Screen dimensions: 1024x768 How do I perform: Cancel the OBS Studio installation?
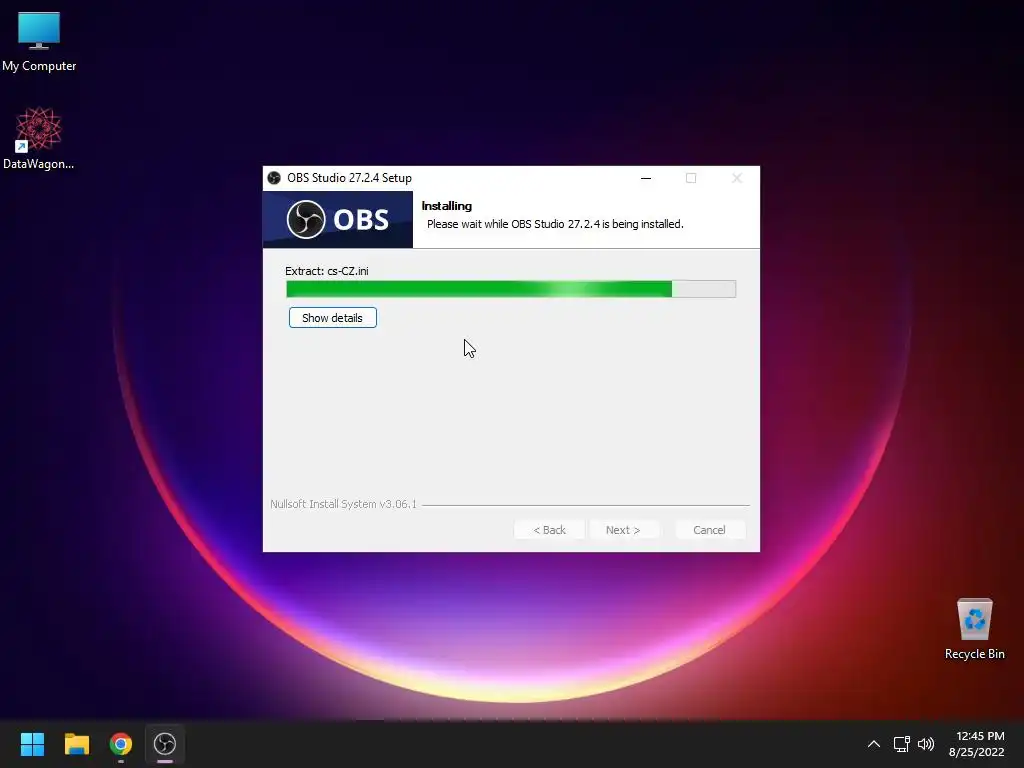point(709,530)
